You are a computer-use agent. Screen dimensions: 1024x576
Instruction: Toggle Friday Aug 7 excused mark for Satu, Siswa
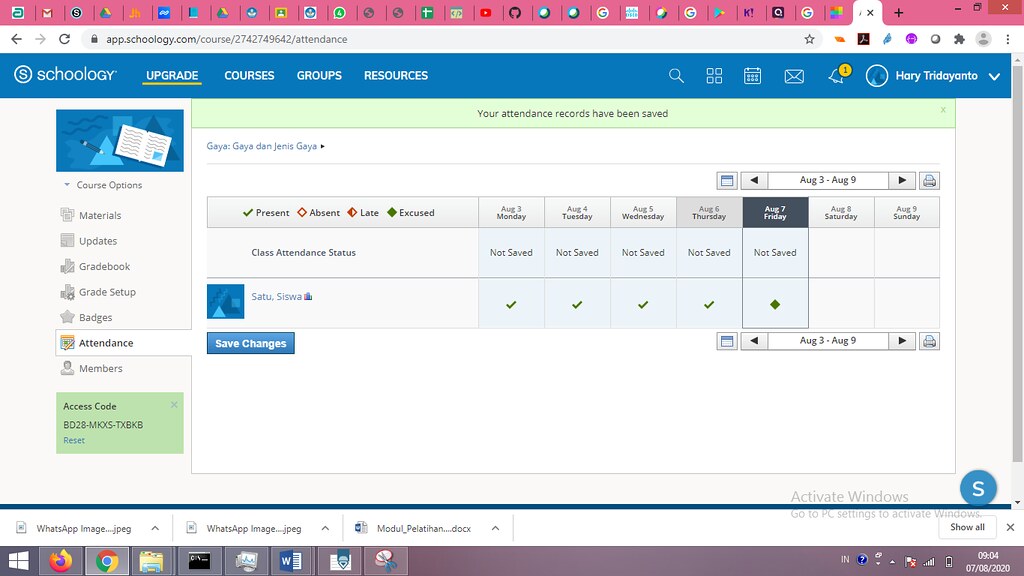tap(775, 304)
